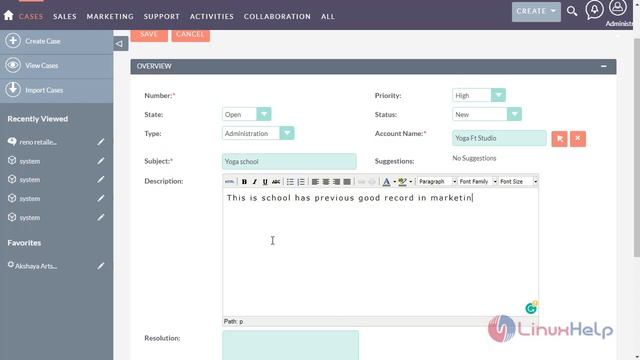Click into the Resolution text area
640x360 pixels.
pyautogui.click(x=291, y=345)
